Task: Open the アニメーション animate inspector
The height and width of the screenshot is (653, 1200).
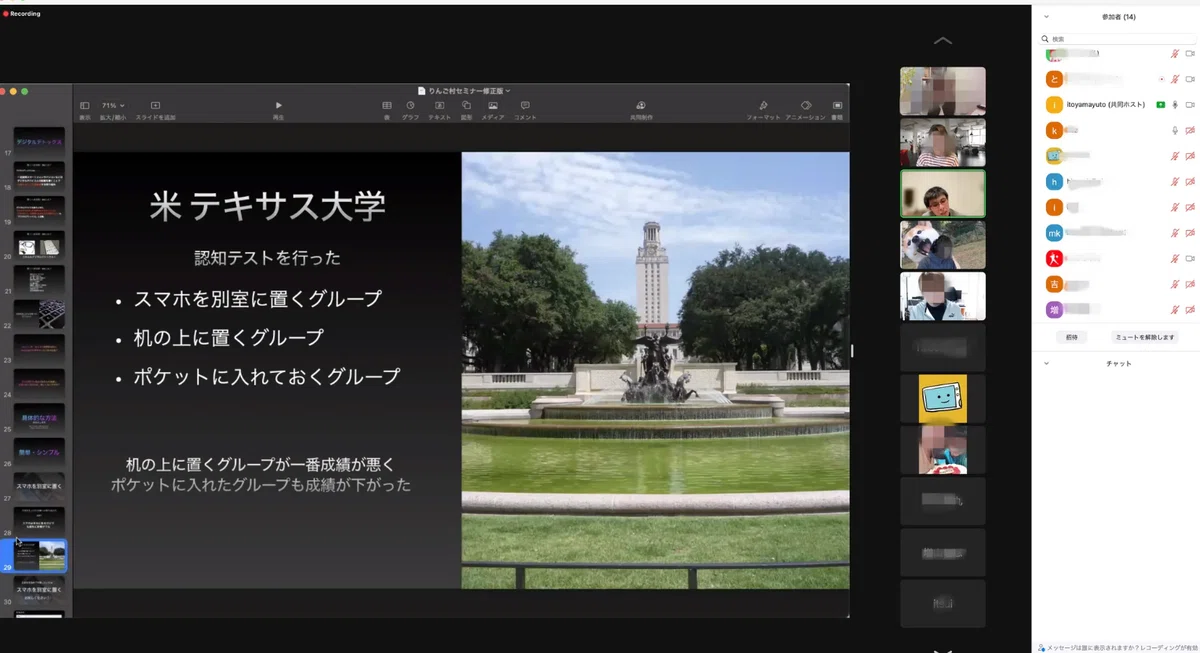Action: 806,105
